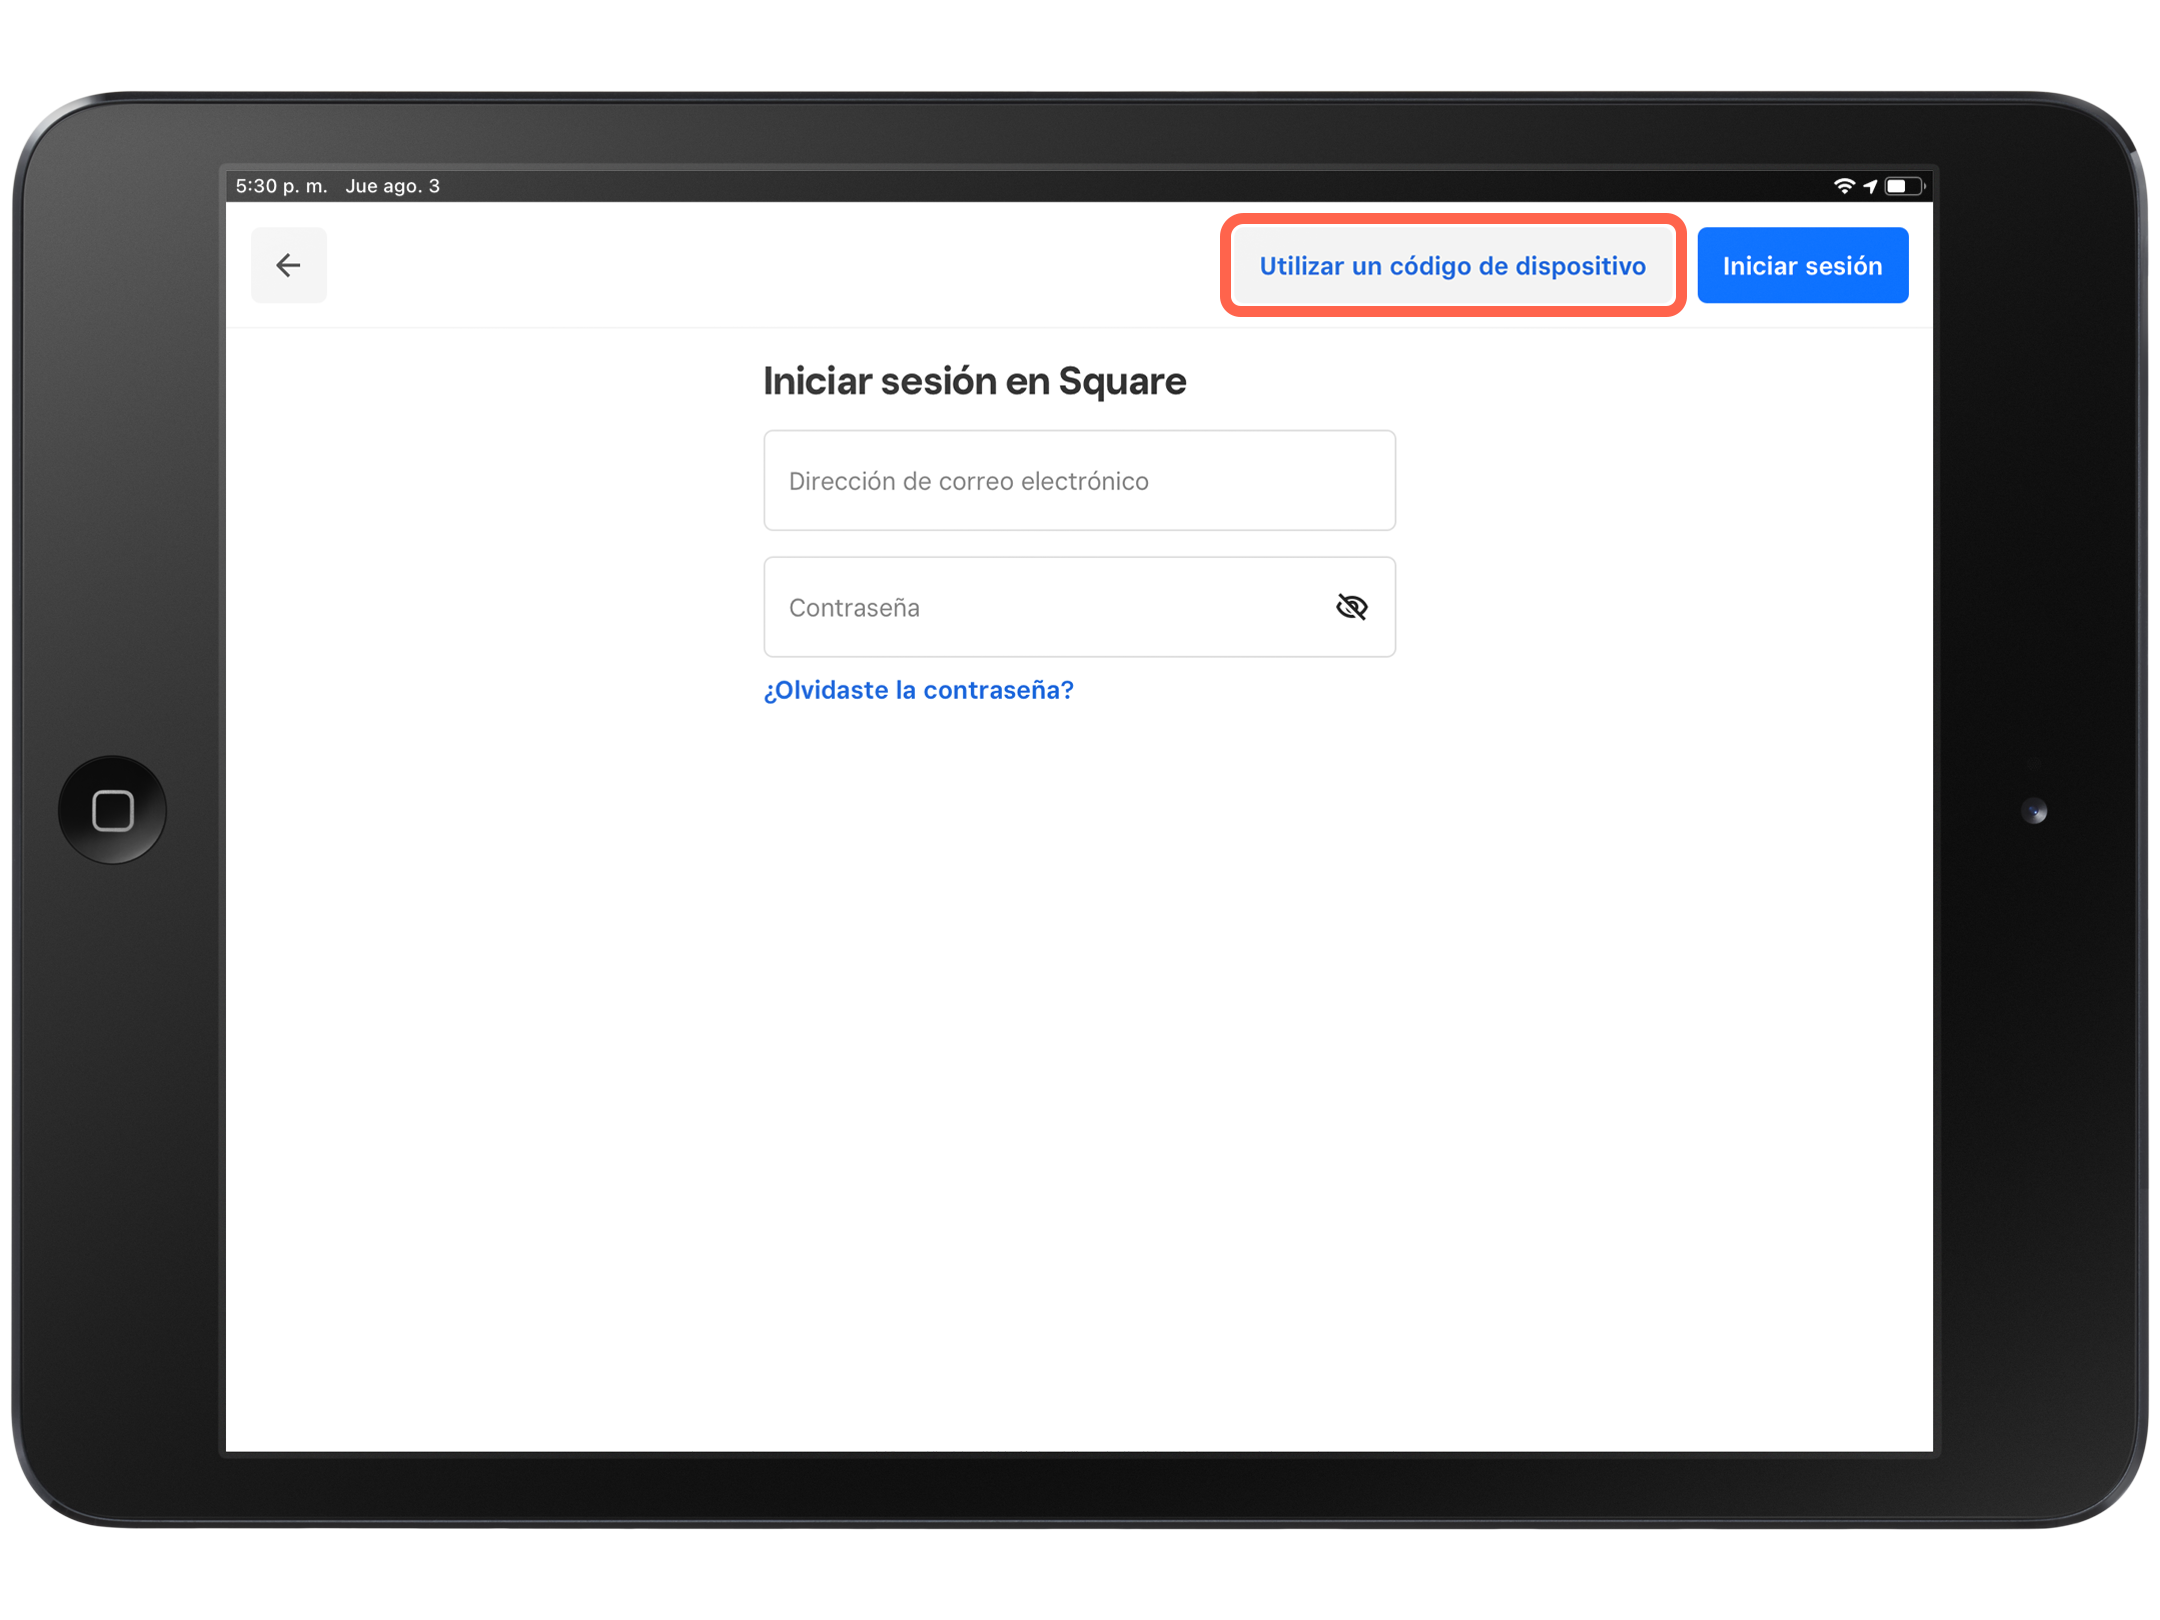2160x1620 pixels.
Task: Focus the "Contraseña" input field
Action: tap(1040, 607)
